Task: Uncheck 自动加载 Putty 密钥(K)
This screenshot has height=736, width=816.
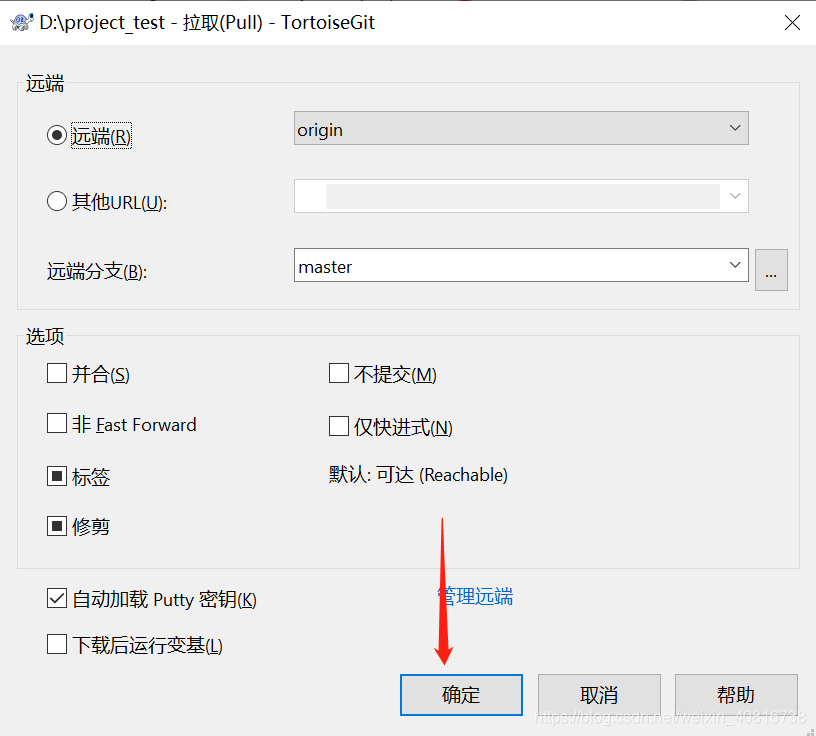Action: [x=57, y=599]
